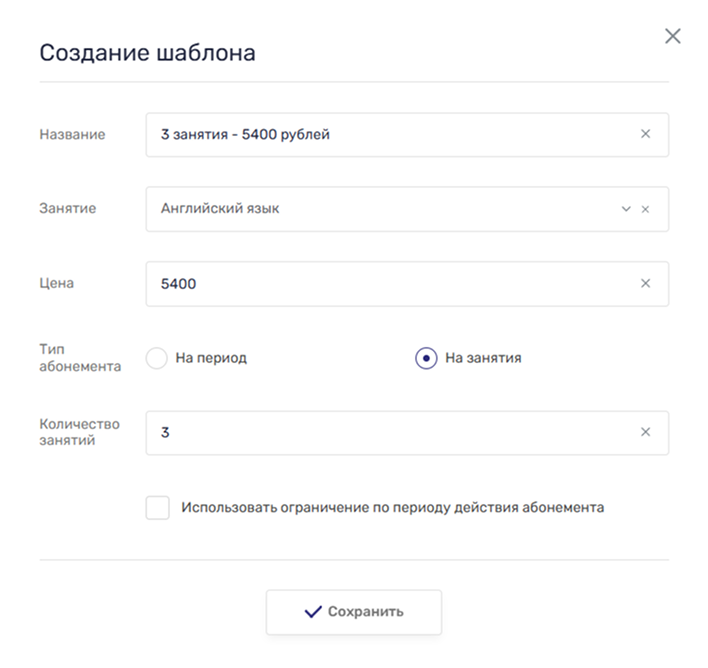Open the Английский язык combo box
Screen dimensions: 708x668
tap(380, 209)
